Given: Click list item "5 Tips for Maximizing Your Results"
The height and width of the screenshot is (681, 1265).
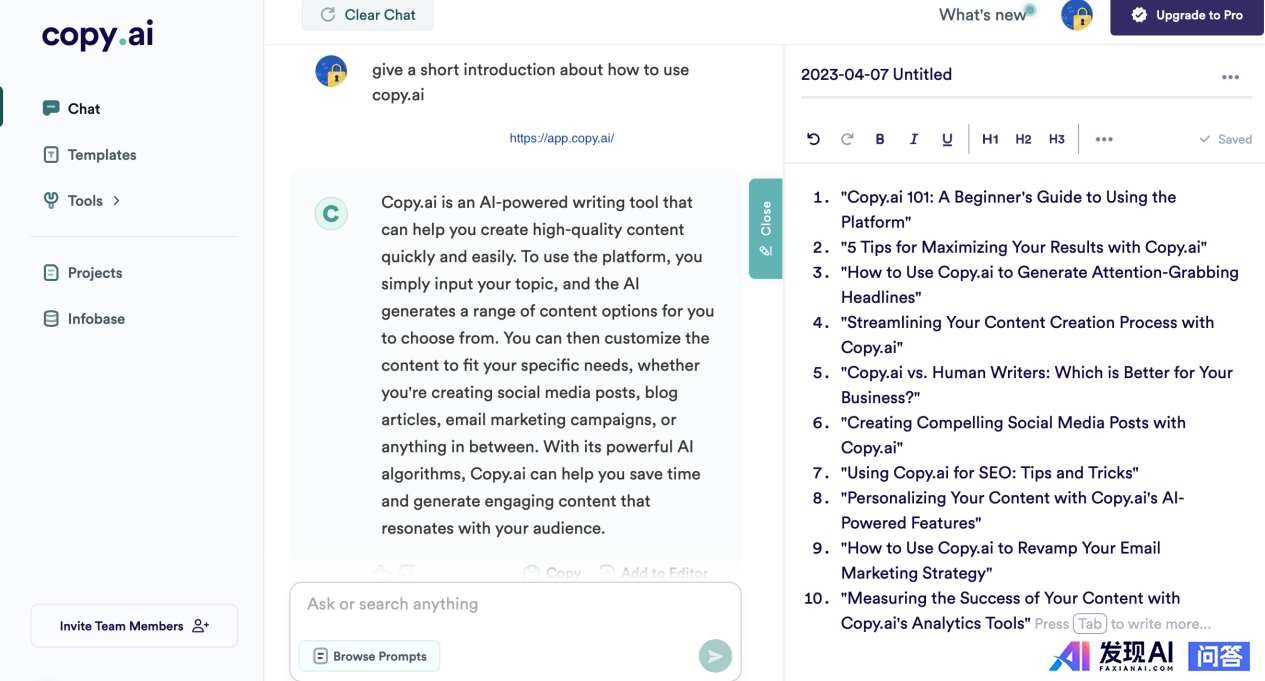Looking at the screenshot, I should pyautogui.click(x=1024, y=247).
